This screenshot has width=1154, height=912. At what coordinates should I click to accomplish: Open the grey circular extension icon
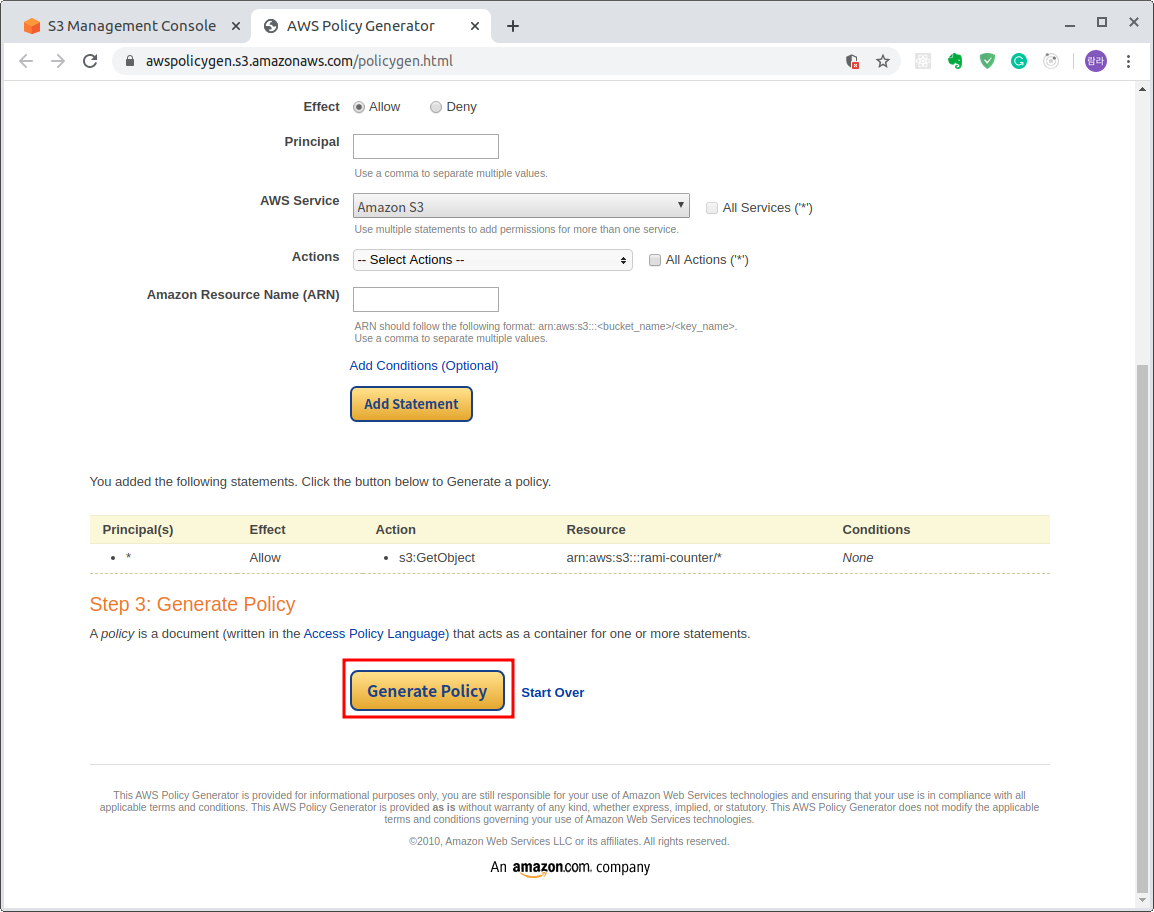click(1051, 61)
